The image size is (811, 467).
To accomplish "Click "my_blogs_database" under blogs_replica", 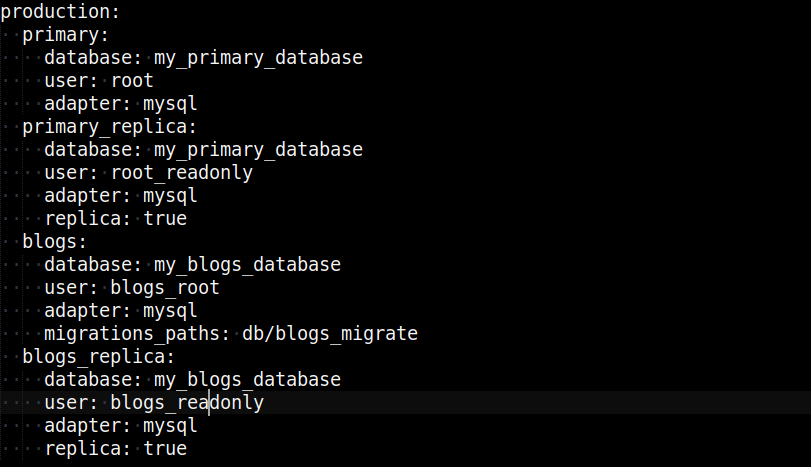I will coord(247,380).
